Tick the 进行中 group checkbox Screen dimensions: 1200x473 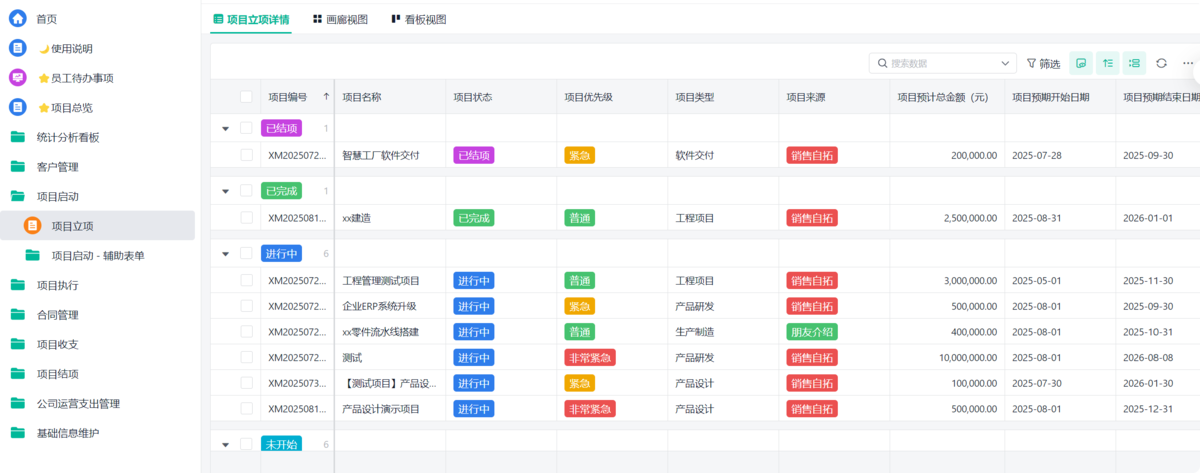click(x=246, y=254)
